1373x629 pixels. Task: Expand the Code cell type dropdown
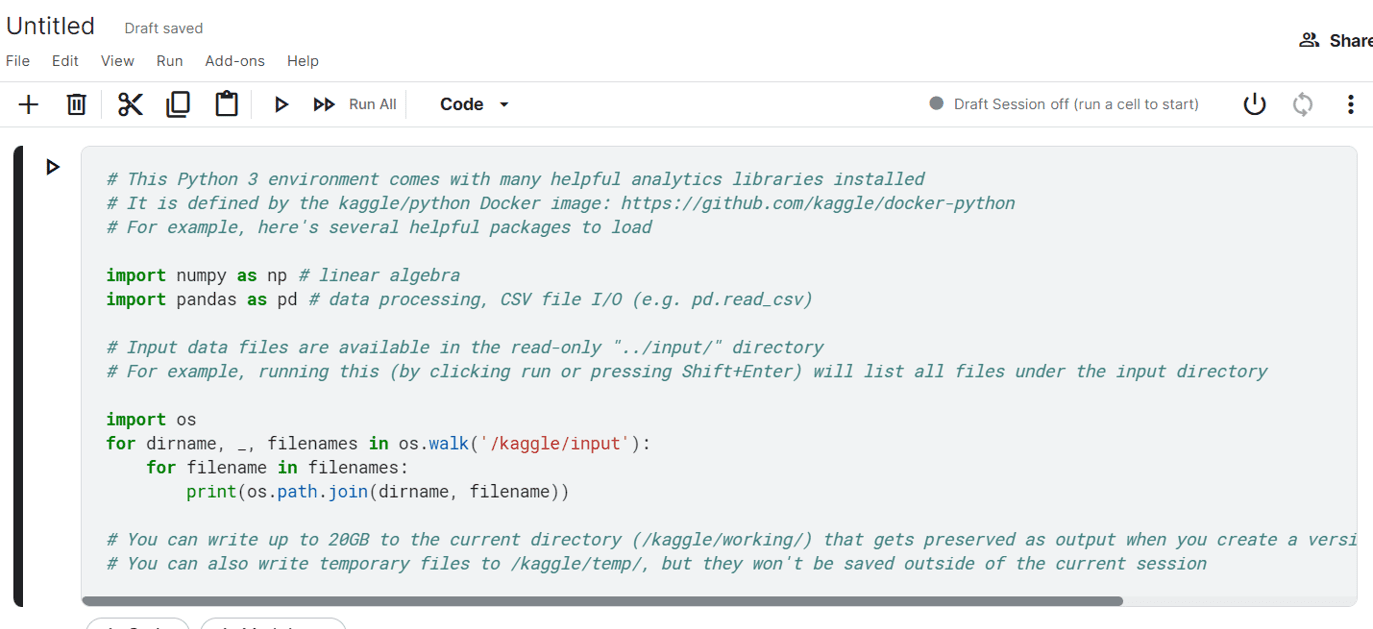point(475,104)
